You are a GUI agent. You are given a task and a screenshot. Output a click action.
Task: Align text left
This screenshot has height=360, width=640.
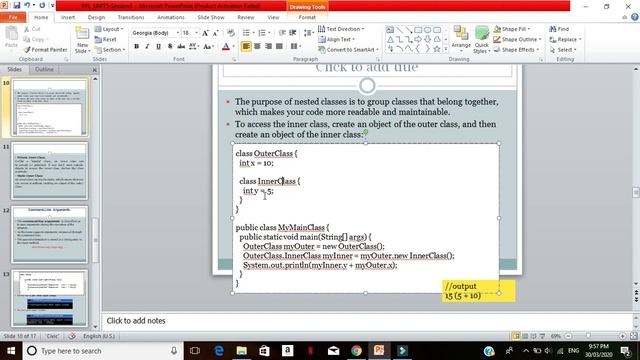246,46
